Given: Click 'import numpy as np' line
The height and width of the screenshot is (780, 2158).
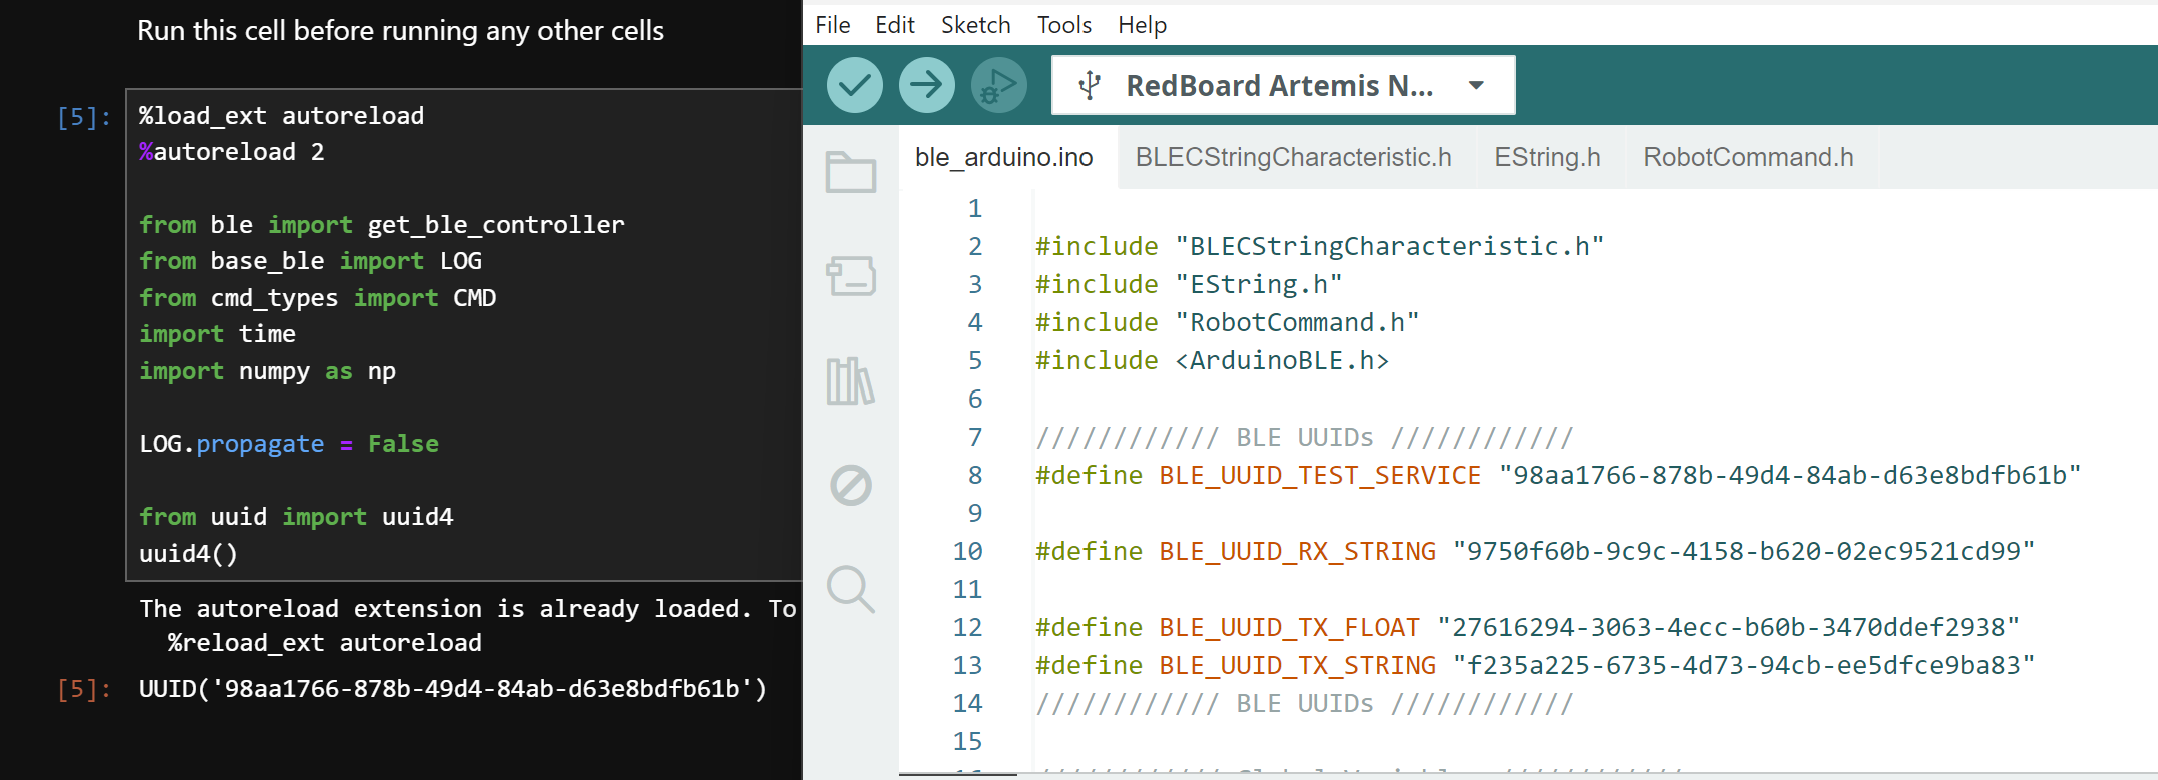Looking at the screenshot, I should point(267,371).
